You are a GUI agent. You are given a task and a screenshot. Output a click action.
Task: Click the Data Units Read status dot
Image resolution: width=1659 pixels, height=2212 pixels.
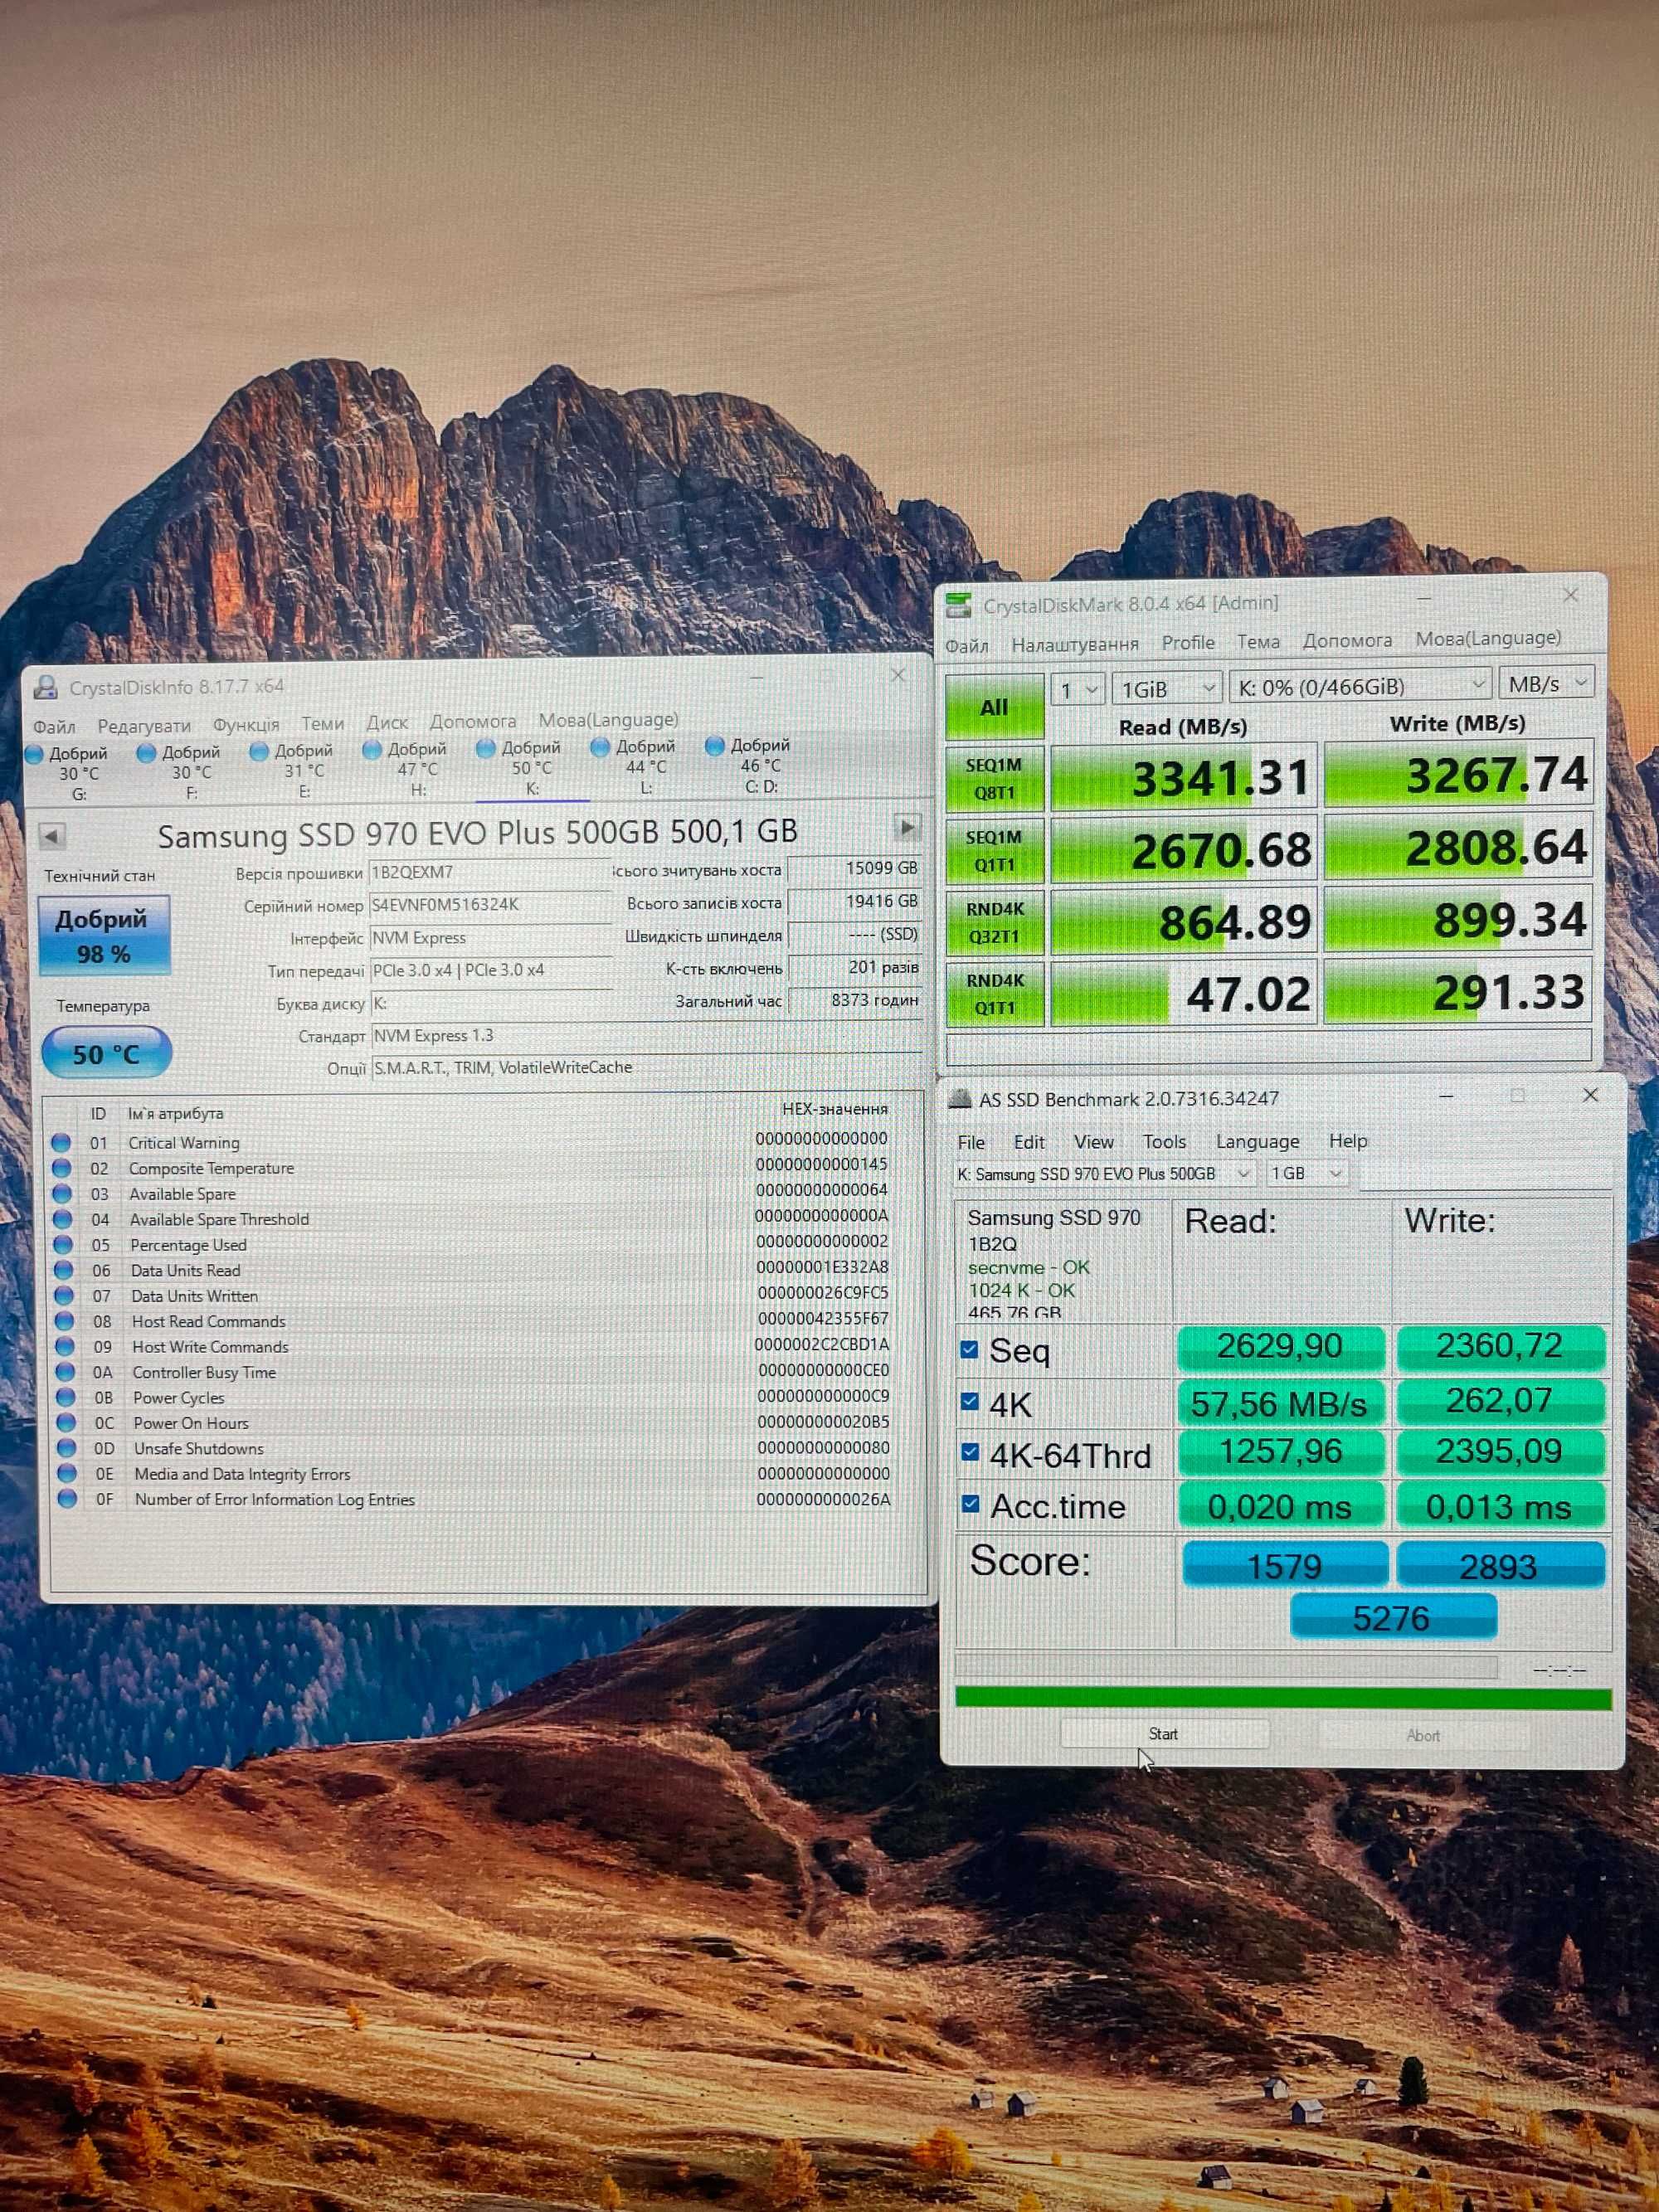(x=63, y=1270)
